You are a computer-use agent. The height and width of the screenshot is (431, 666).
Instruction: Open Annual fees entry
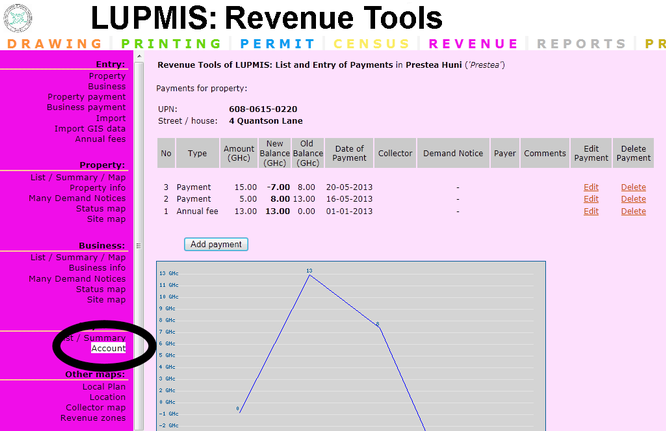[100, 139]
